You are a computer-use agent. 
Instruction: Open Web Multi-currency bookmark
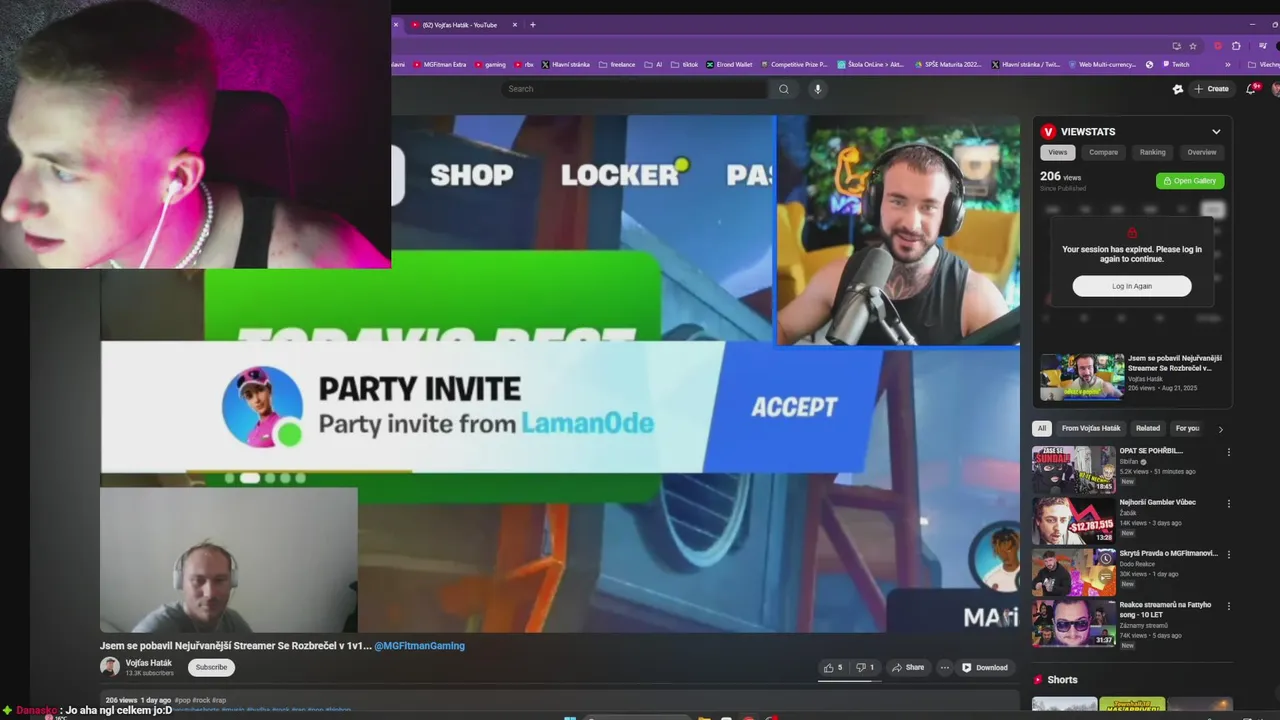[x=1102, y=64]
